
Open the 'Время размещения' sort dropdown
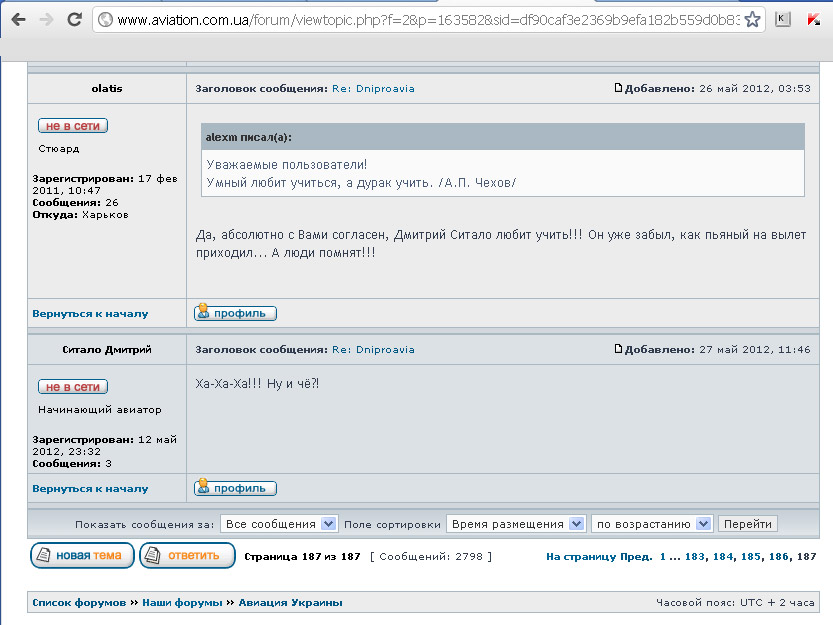(515, 524)
